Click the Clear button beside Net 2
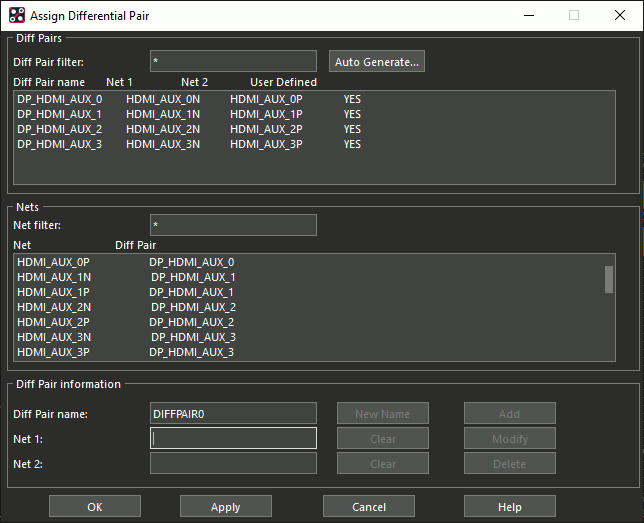 pos(383,463)
